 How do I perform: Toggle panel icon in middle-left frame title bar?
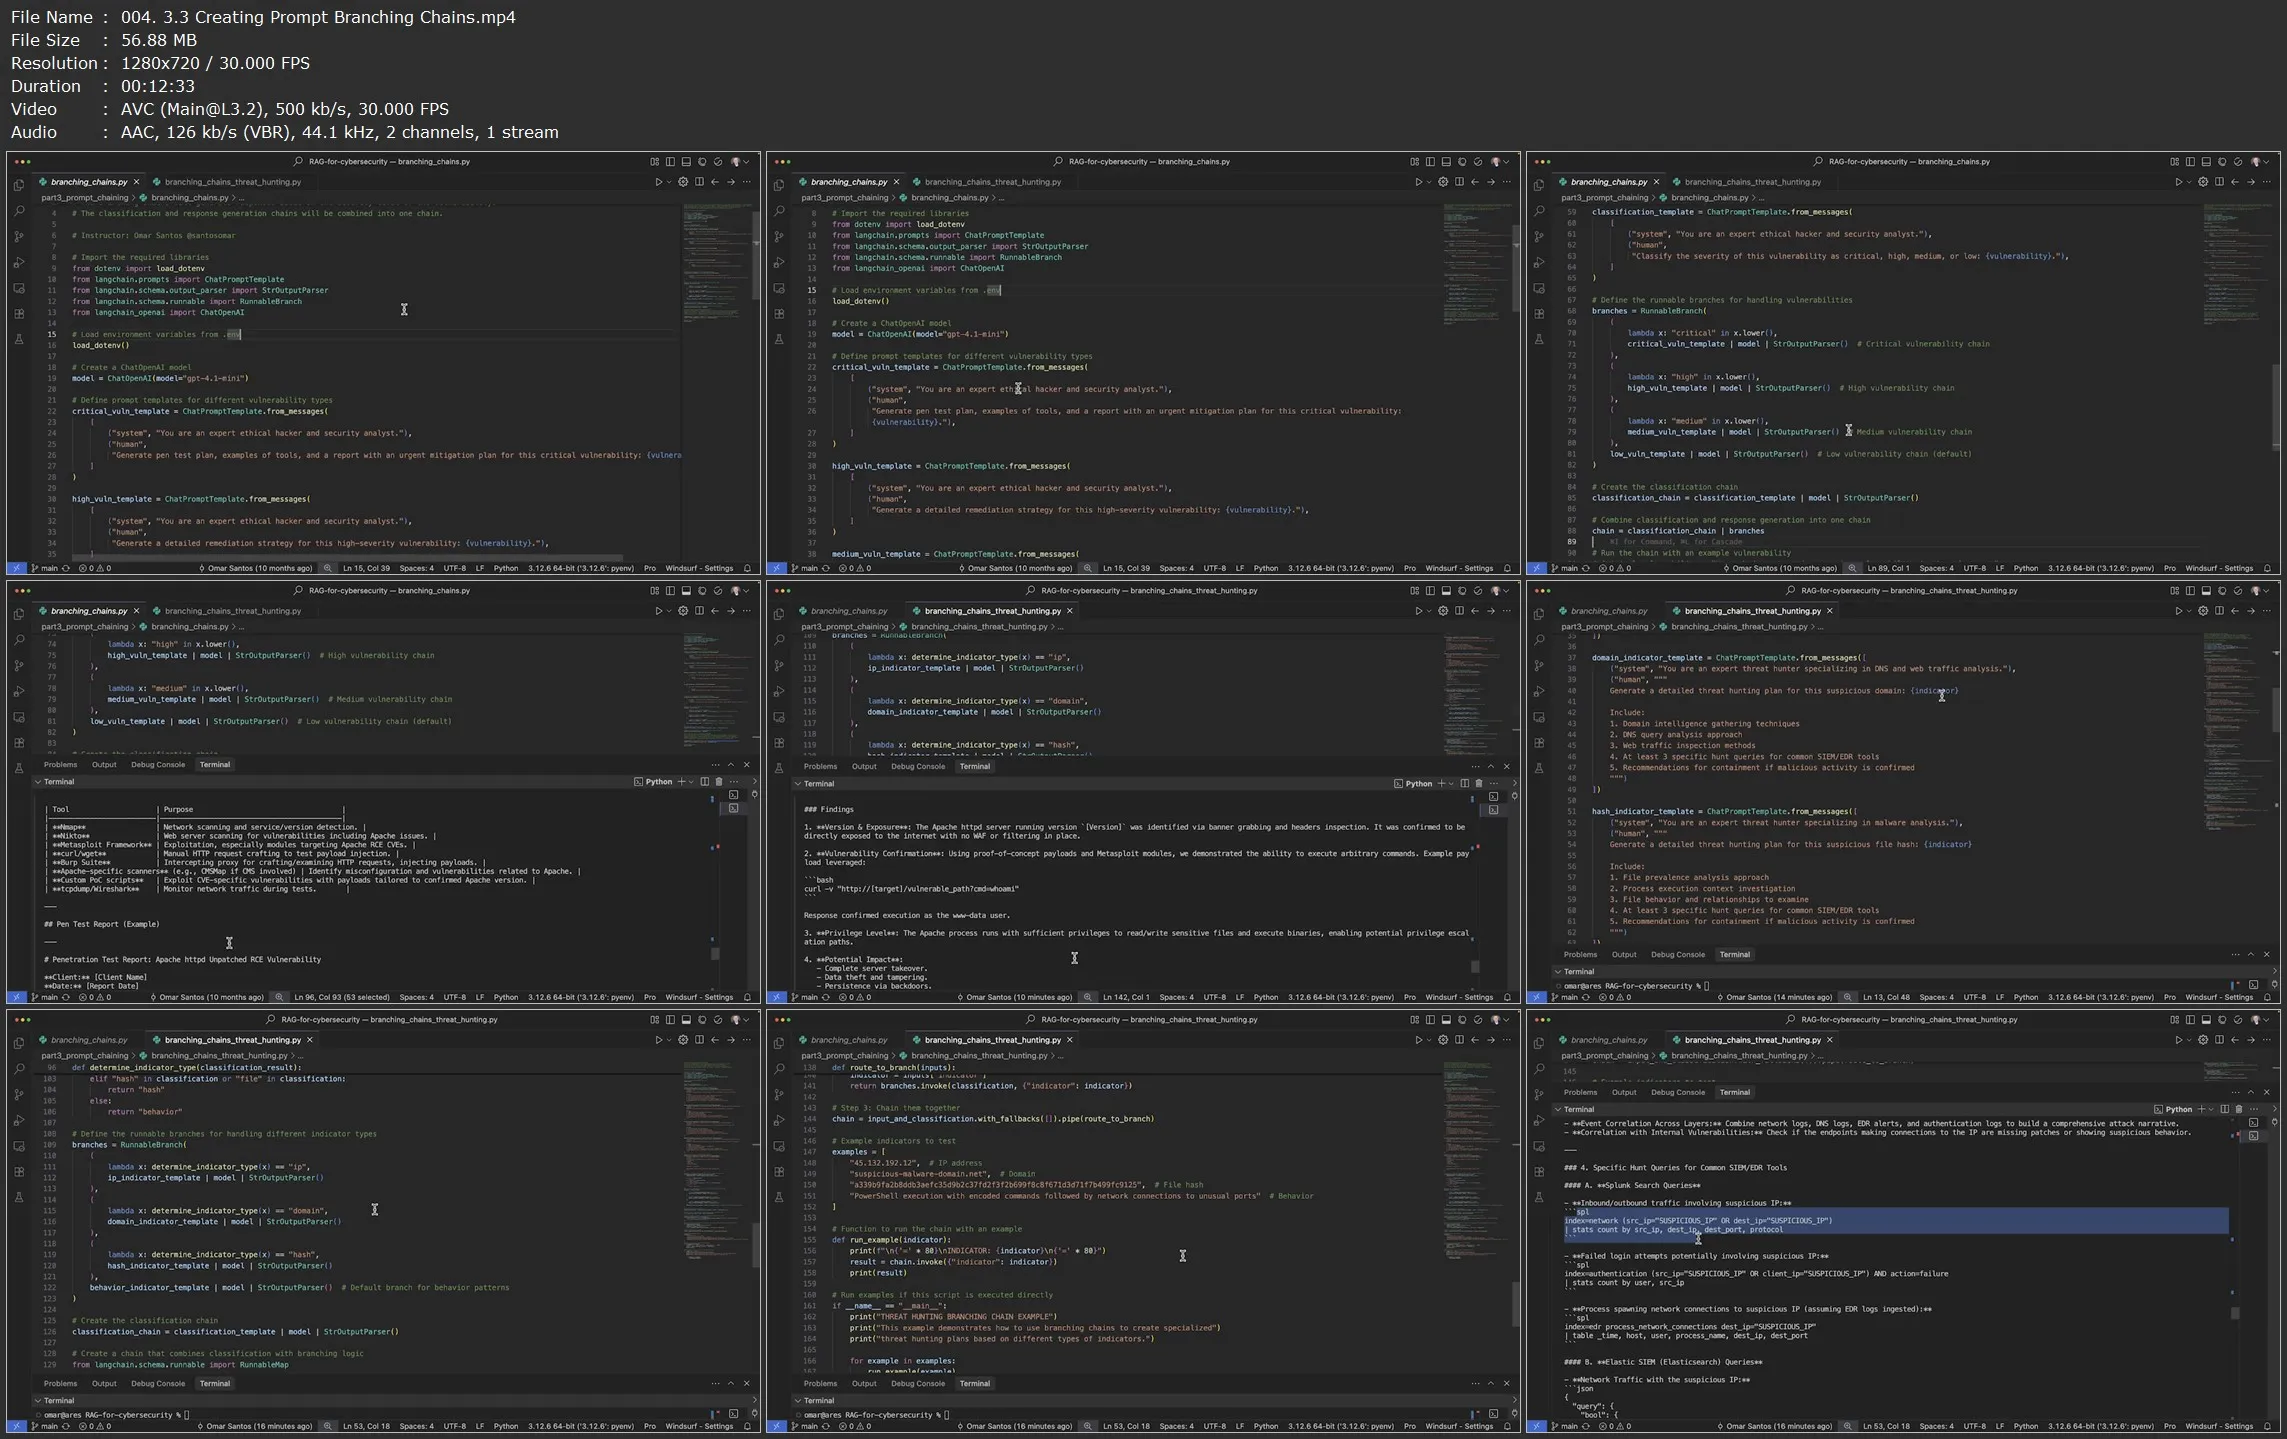tap(686, 591)
